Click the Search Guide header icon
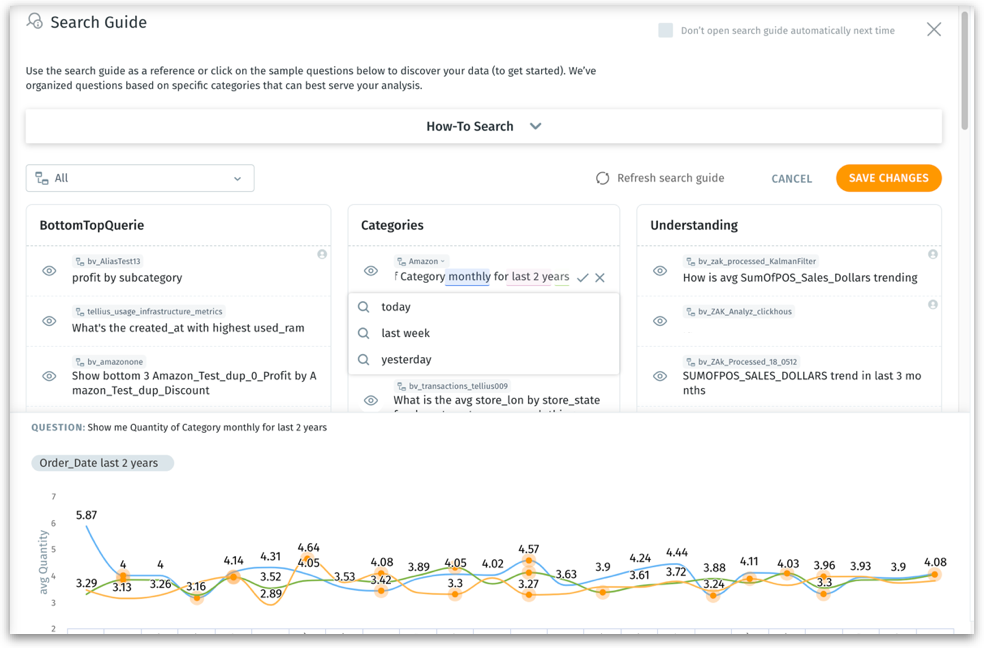 (x=35, y=21)
